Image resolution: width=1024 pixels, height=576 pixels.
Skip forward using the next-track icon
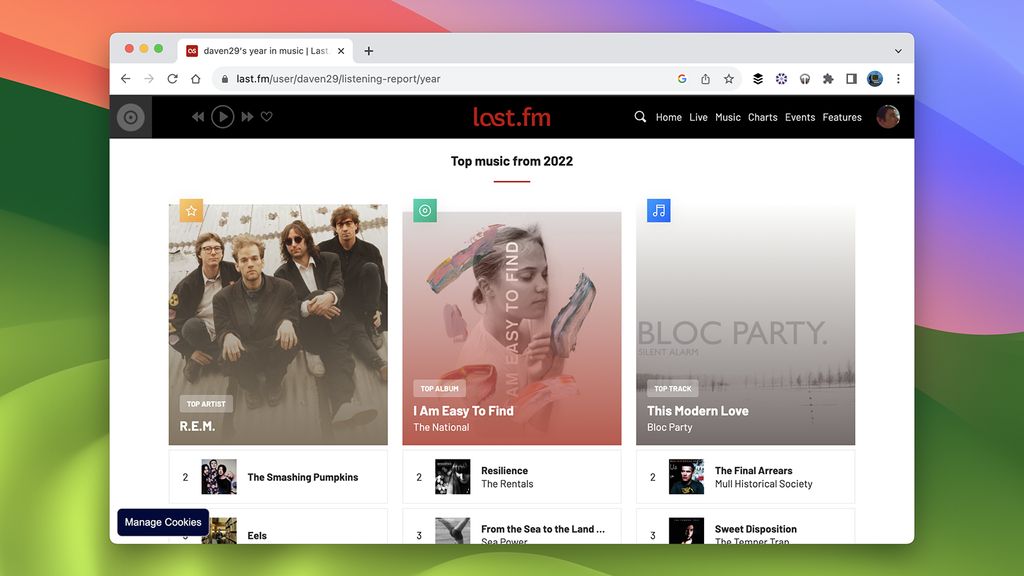[247, 116]
